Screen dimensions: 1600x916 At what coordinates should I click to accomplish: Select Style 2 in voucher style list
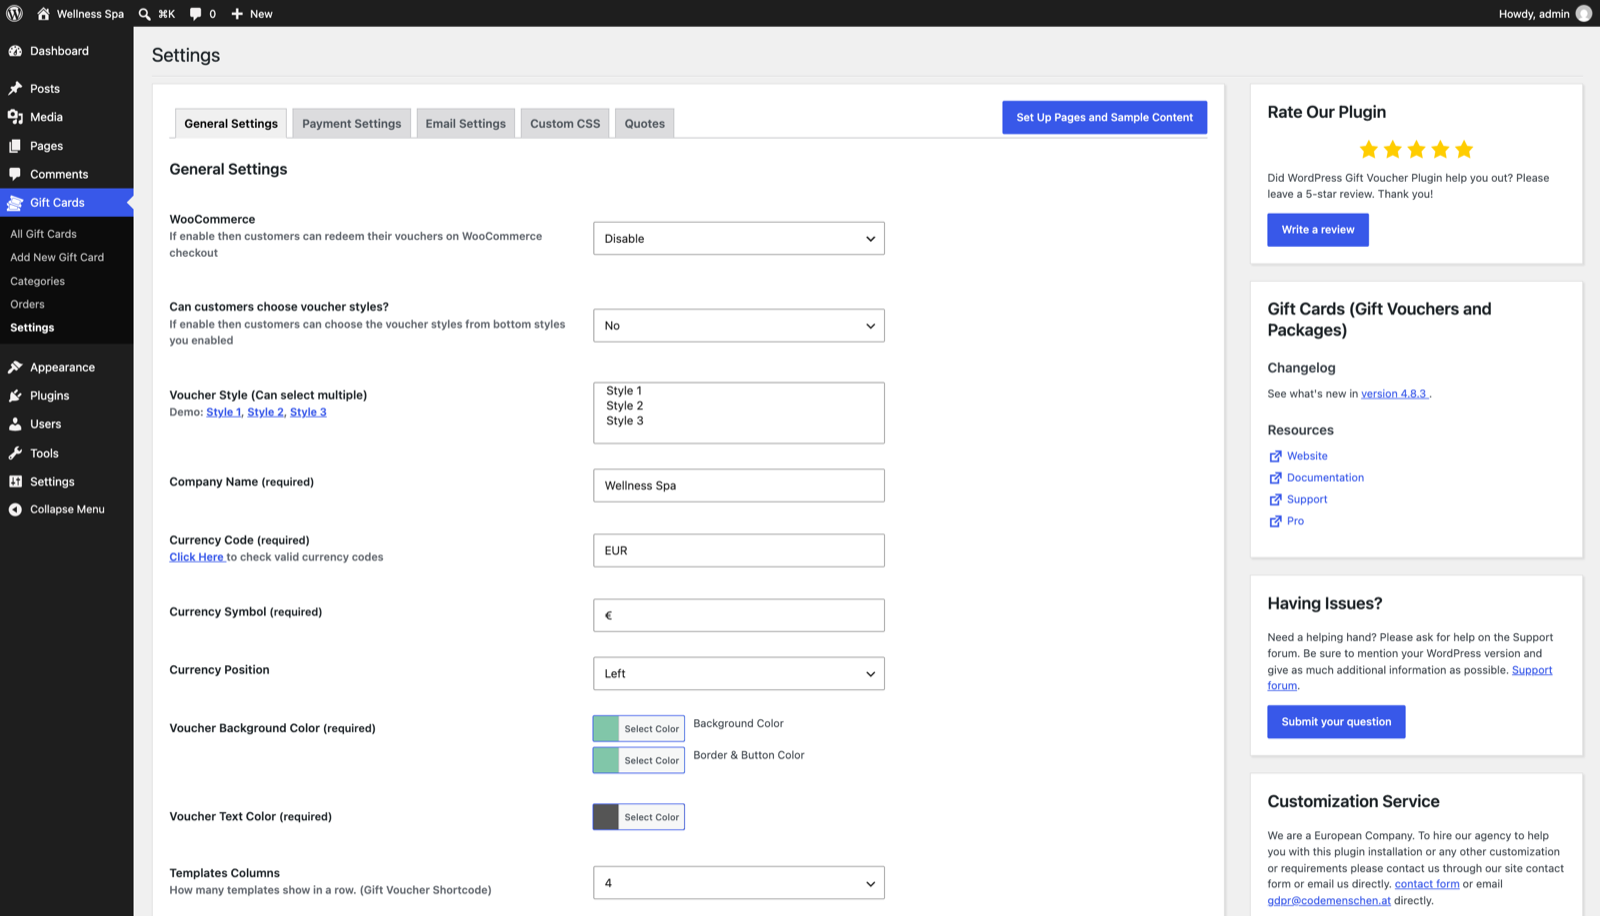coord(625,406)
